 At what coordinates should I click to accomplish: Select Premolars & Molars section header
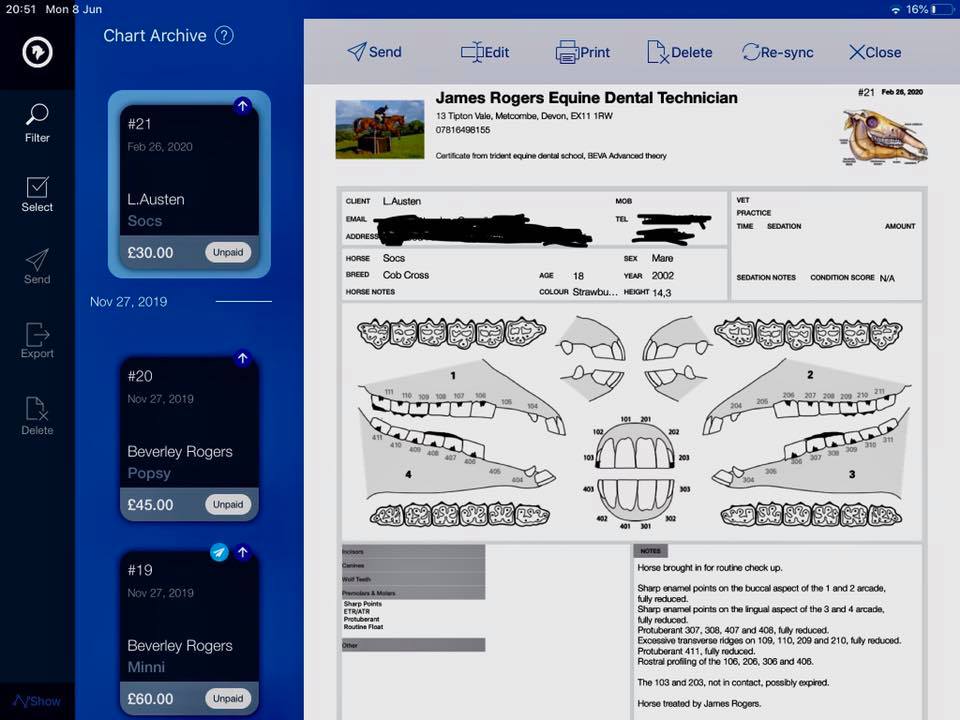tap(413, 593)
